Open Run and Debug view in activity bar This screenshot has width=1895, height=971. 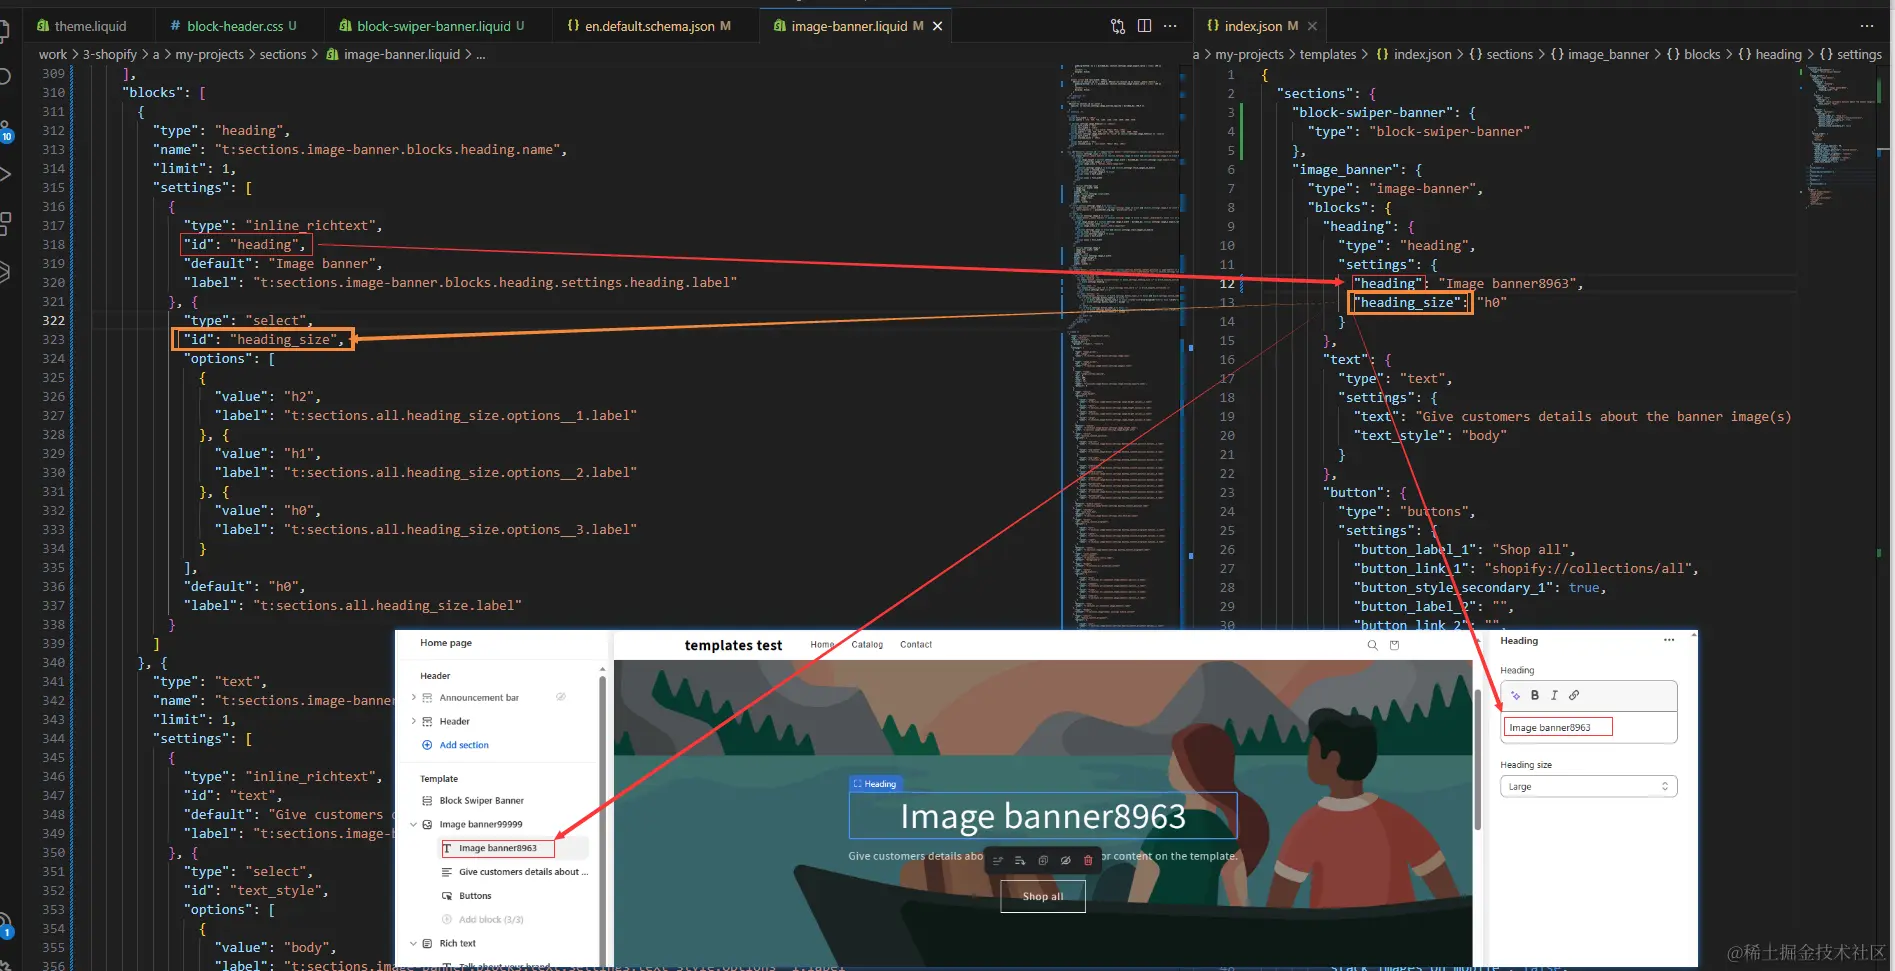click(x=5, y=174)
